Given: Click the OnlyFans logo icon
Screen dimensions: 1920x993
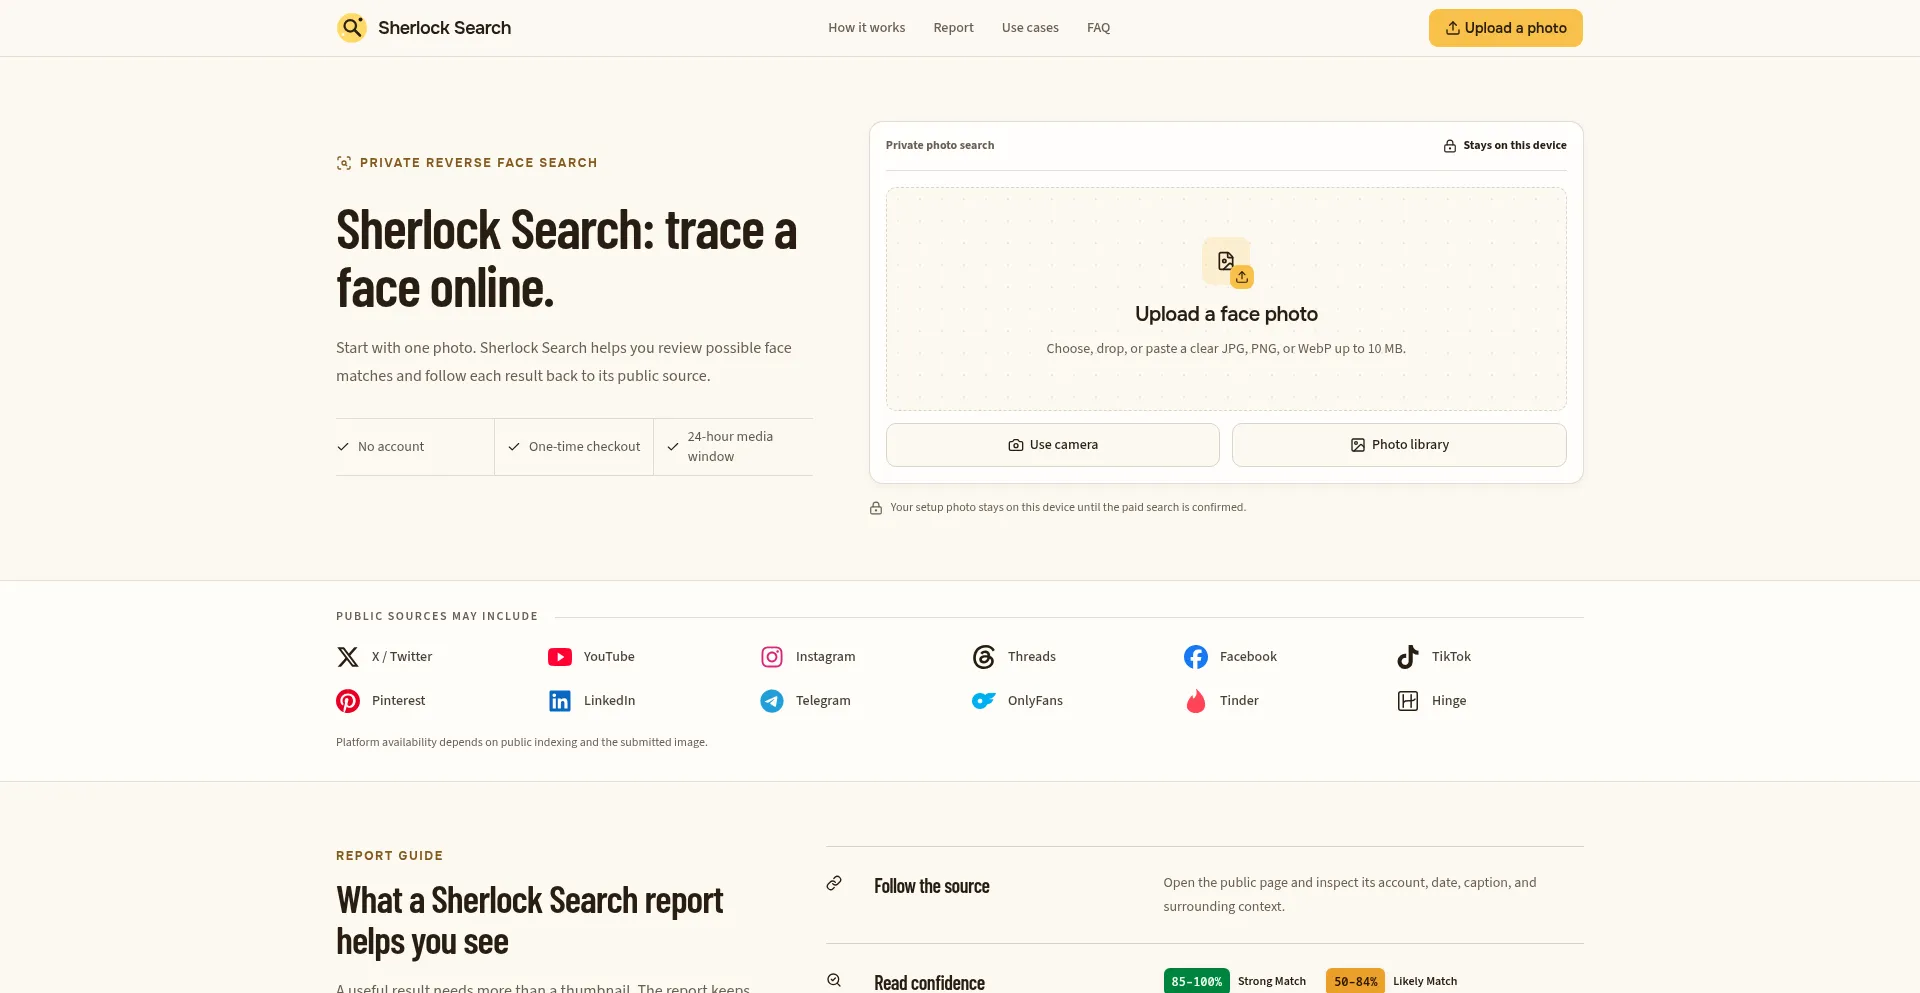Looking at the screenshot, I should coord(984,701).
